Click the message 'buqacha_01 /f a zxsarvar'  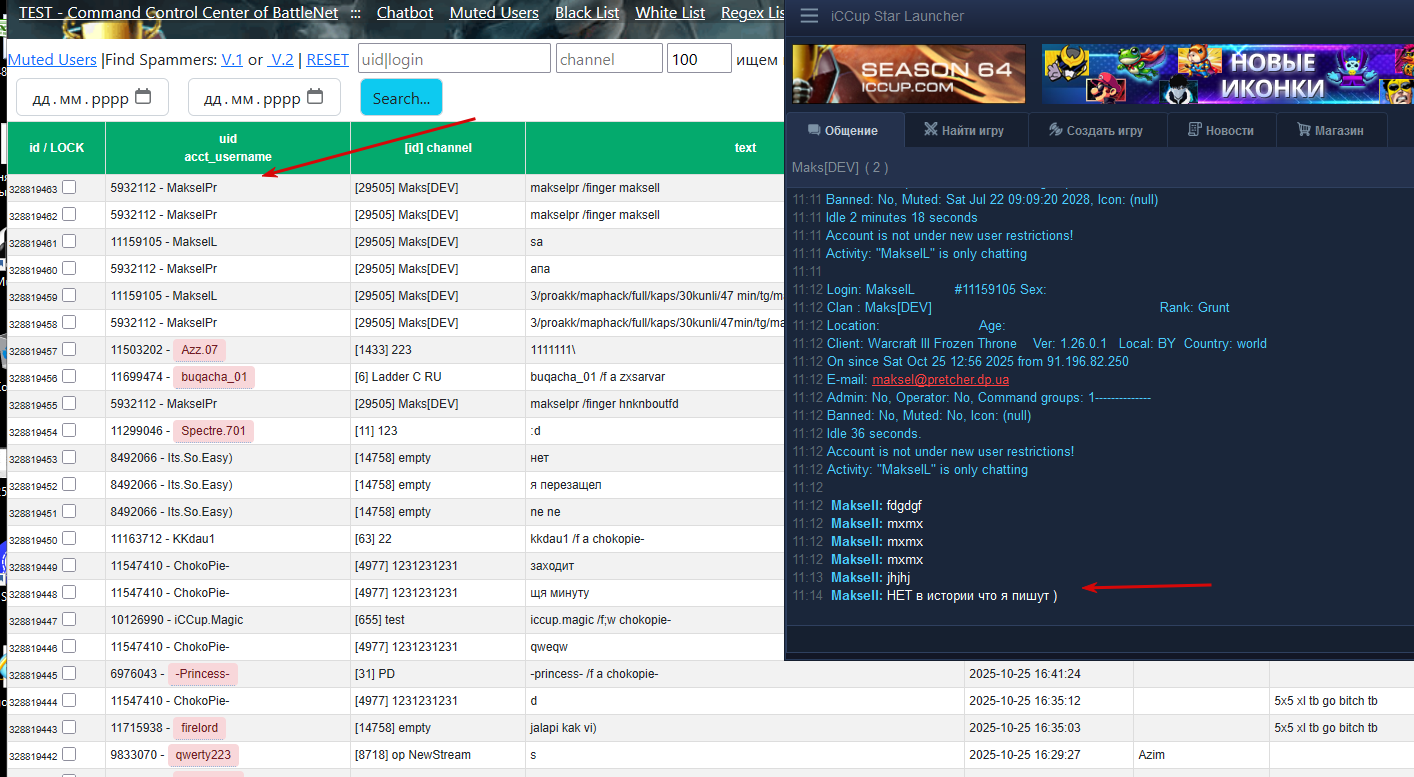(597, 377)
